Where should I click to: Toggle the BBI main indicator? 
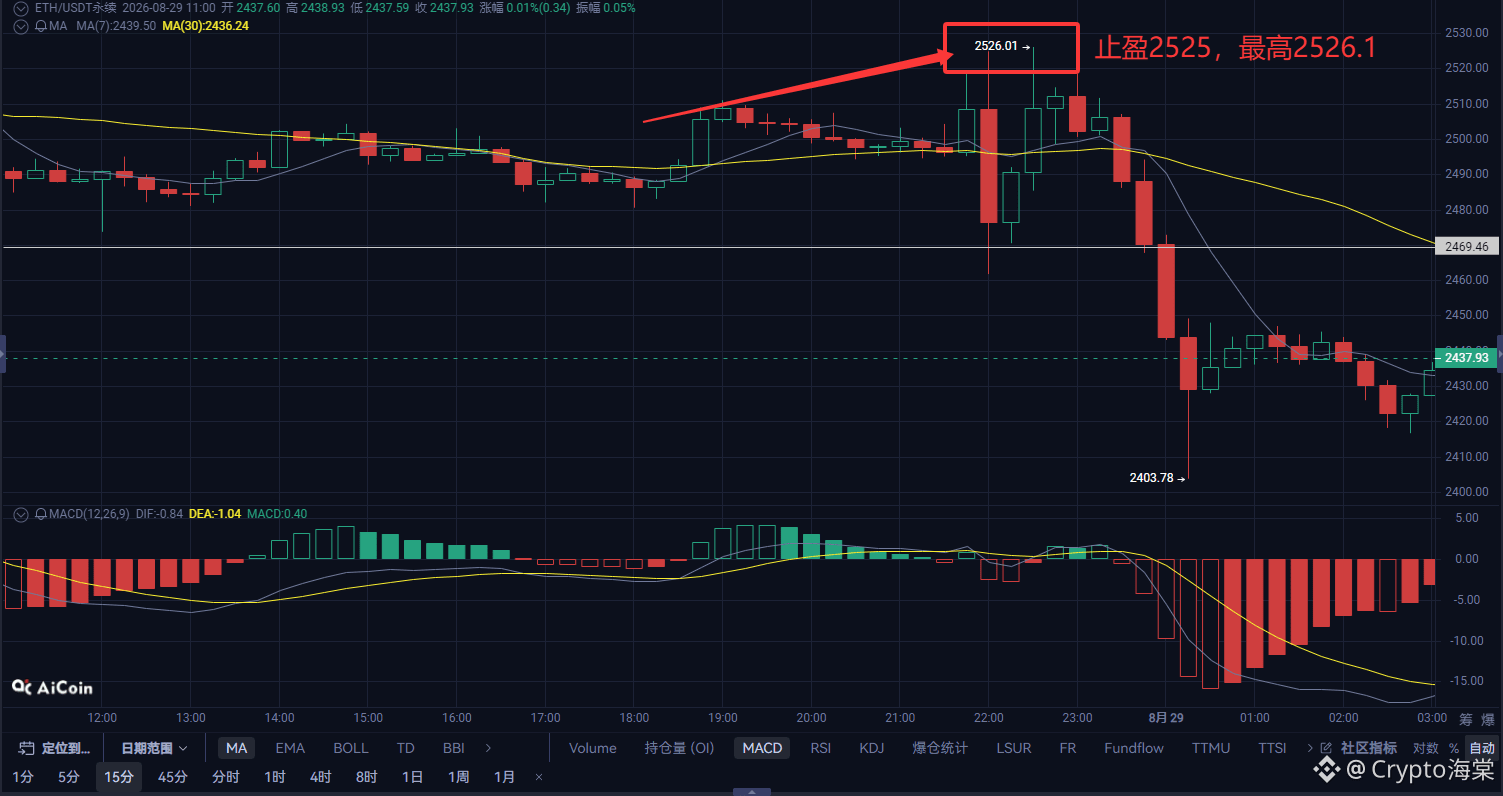pos(453,748)
